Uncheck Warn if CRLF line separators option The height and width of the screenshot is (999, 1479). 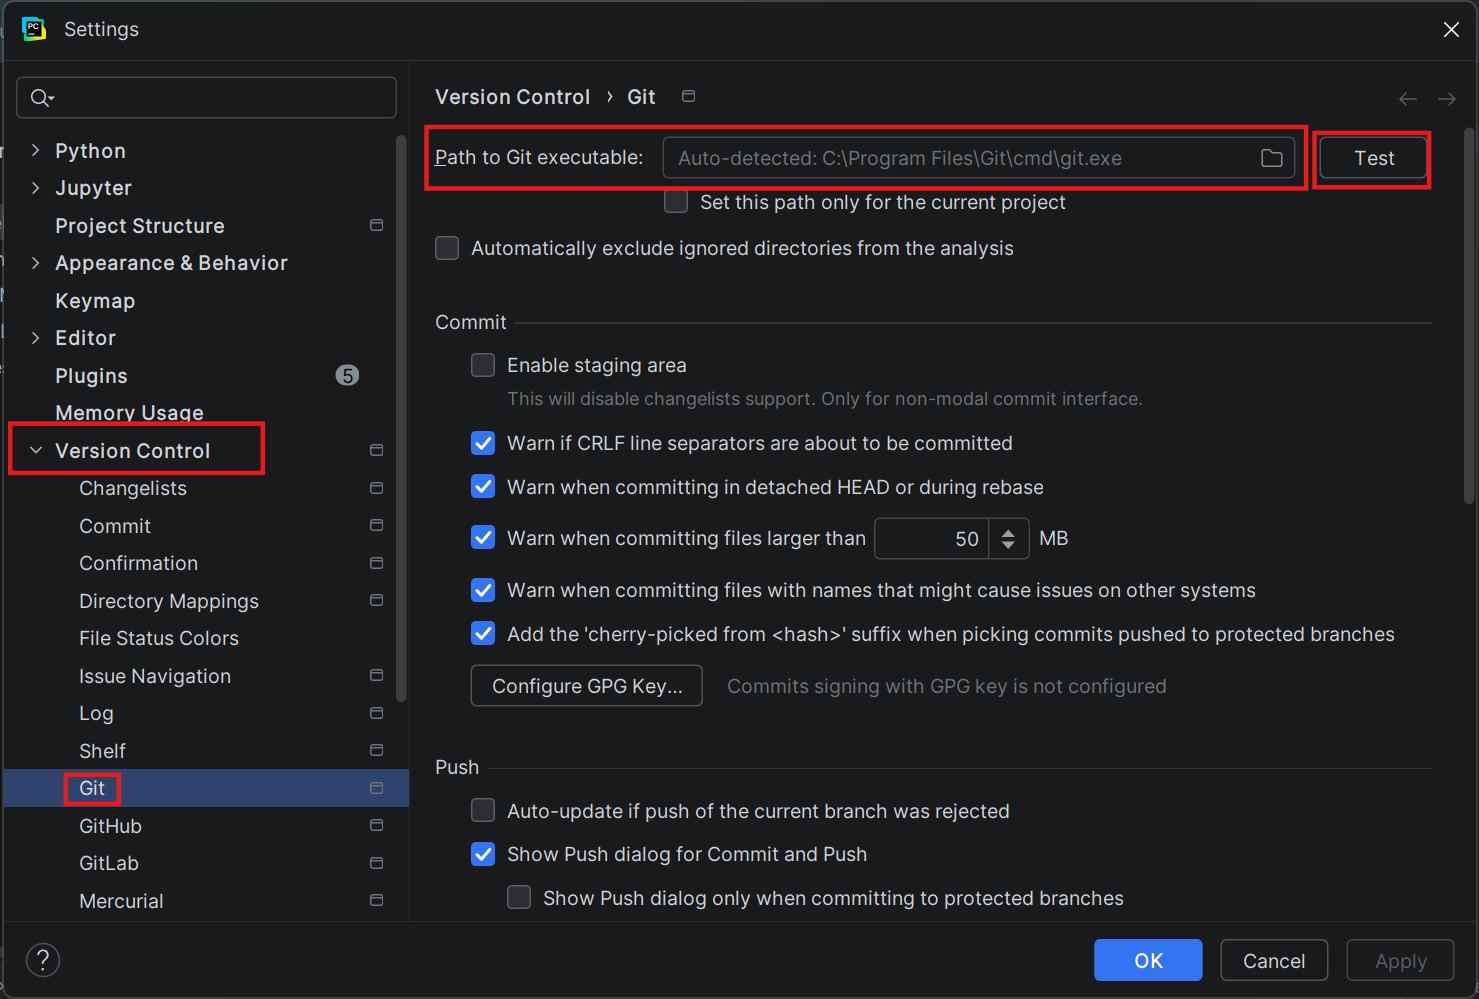click(483, 443)
